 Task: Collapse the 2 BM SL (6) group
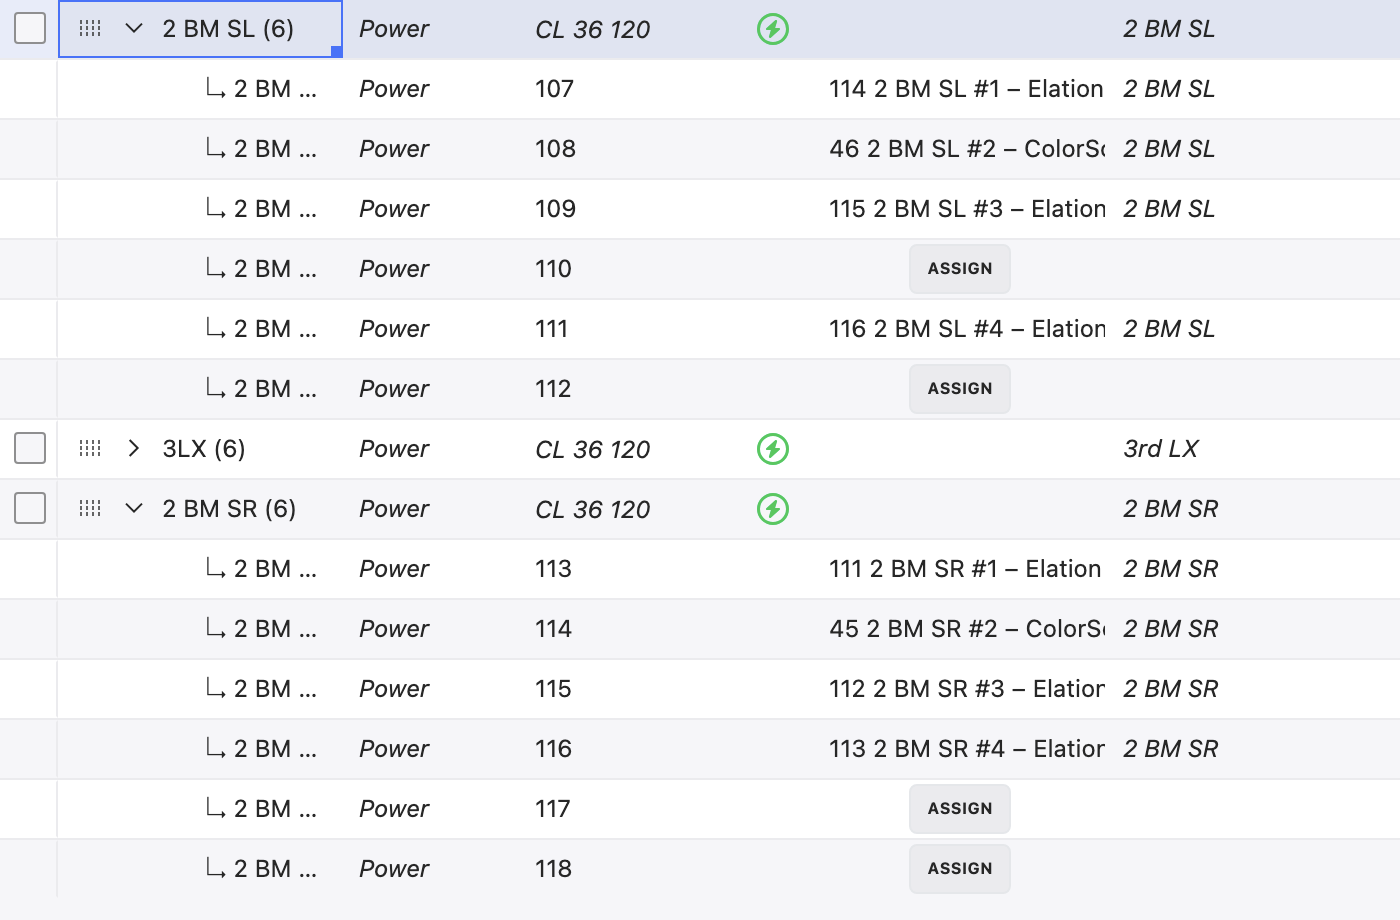pyautogui.click(x=134, y=29)
